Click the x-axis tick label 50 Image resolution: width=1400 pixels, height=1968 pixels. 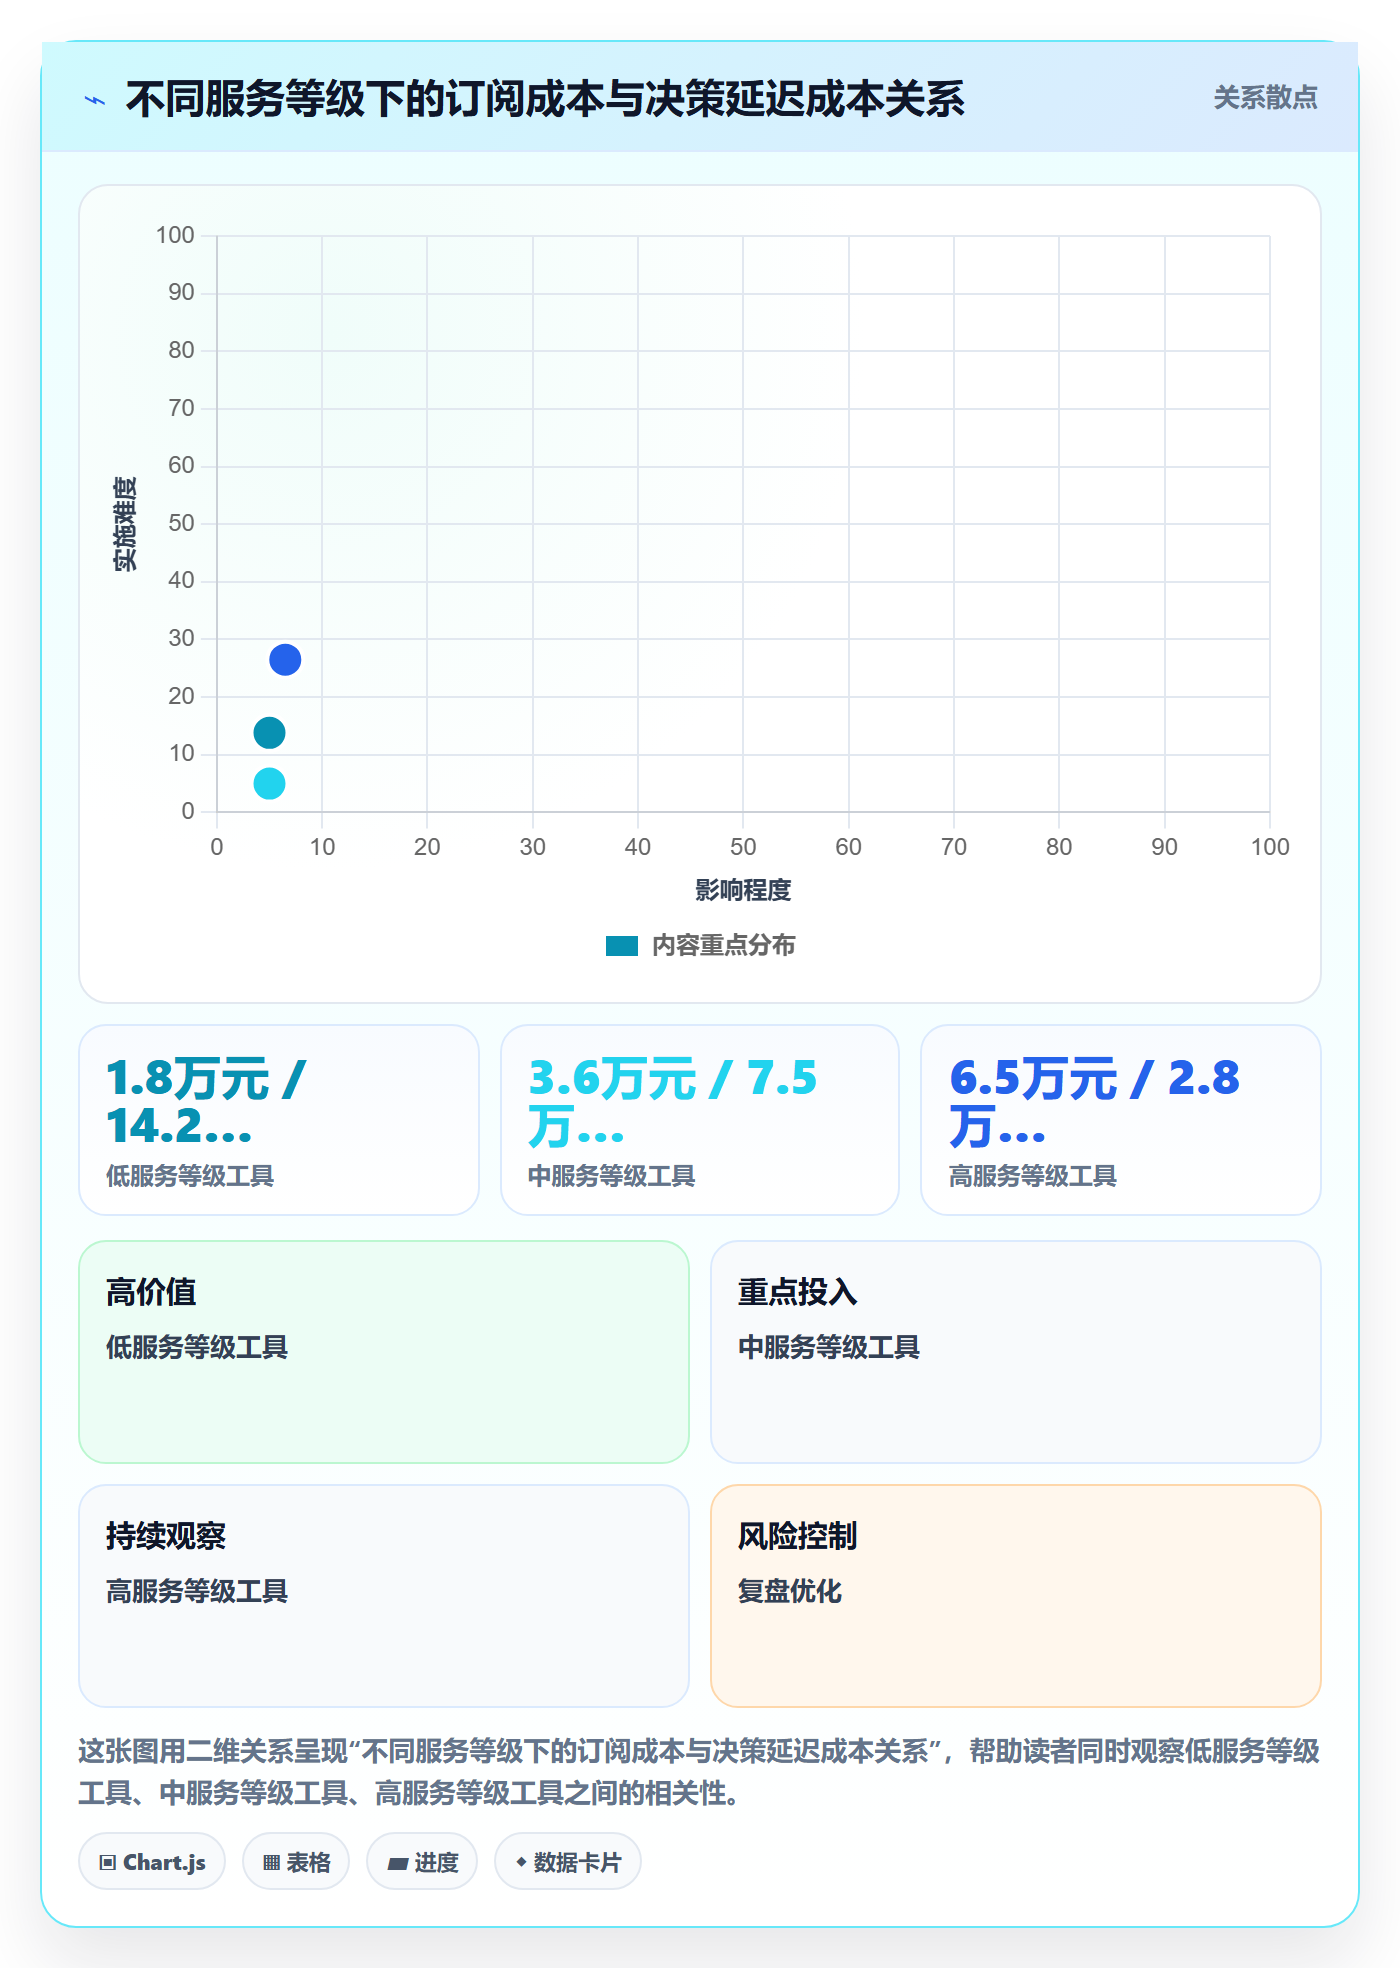(743, 847)
